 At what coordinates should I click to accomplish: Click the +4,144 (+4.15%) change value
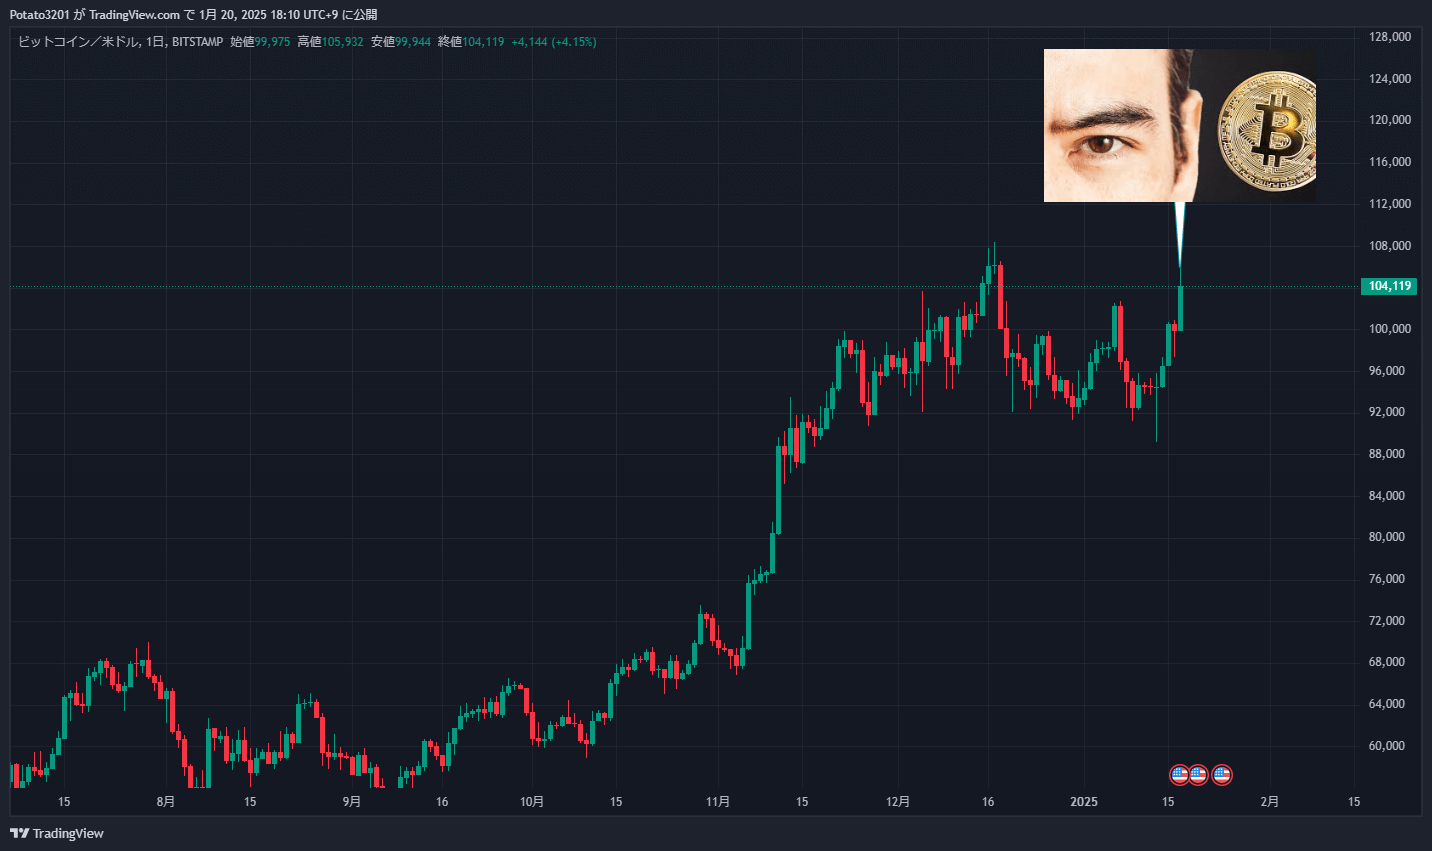553,42
